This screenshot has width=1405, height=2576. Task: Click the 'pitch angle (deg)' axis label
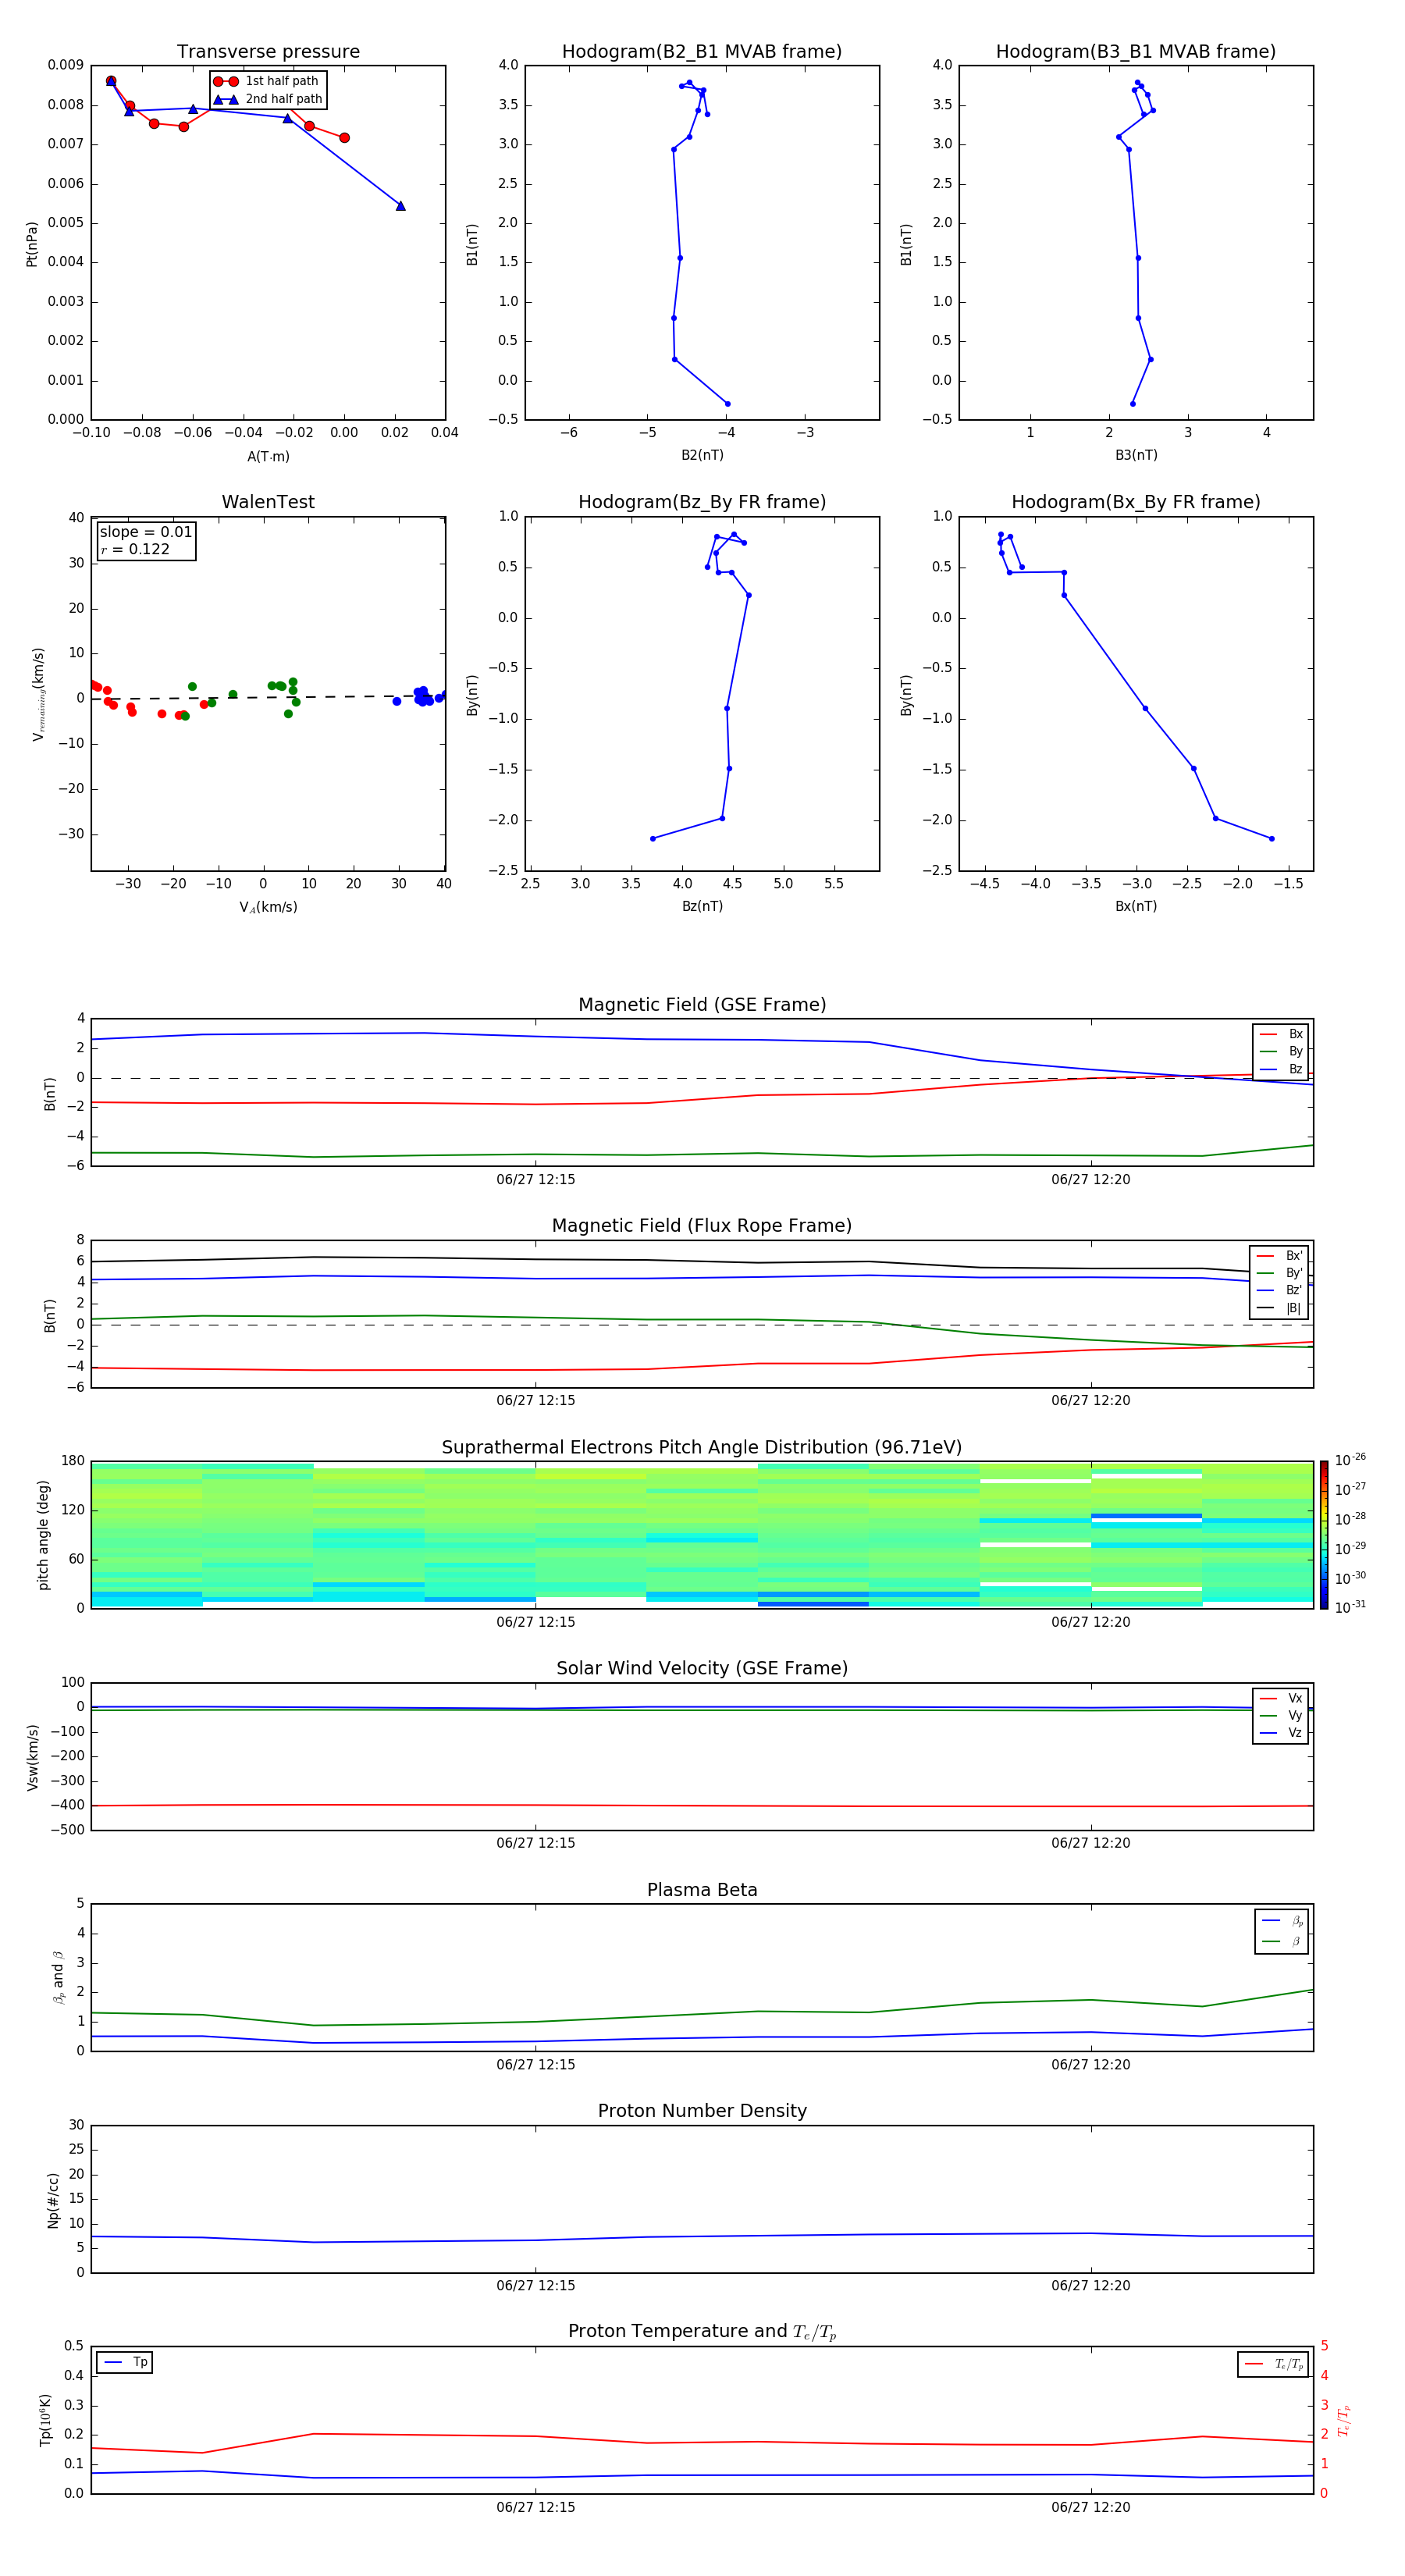click(x=43, y=1535)
